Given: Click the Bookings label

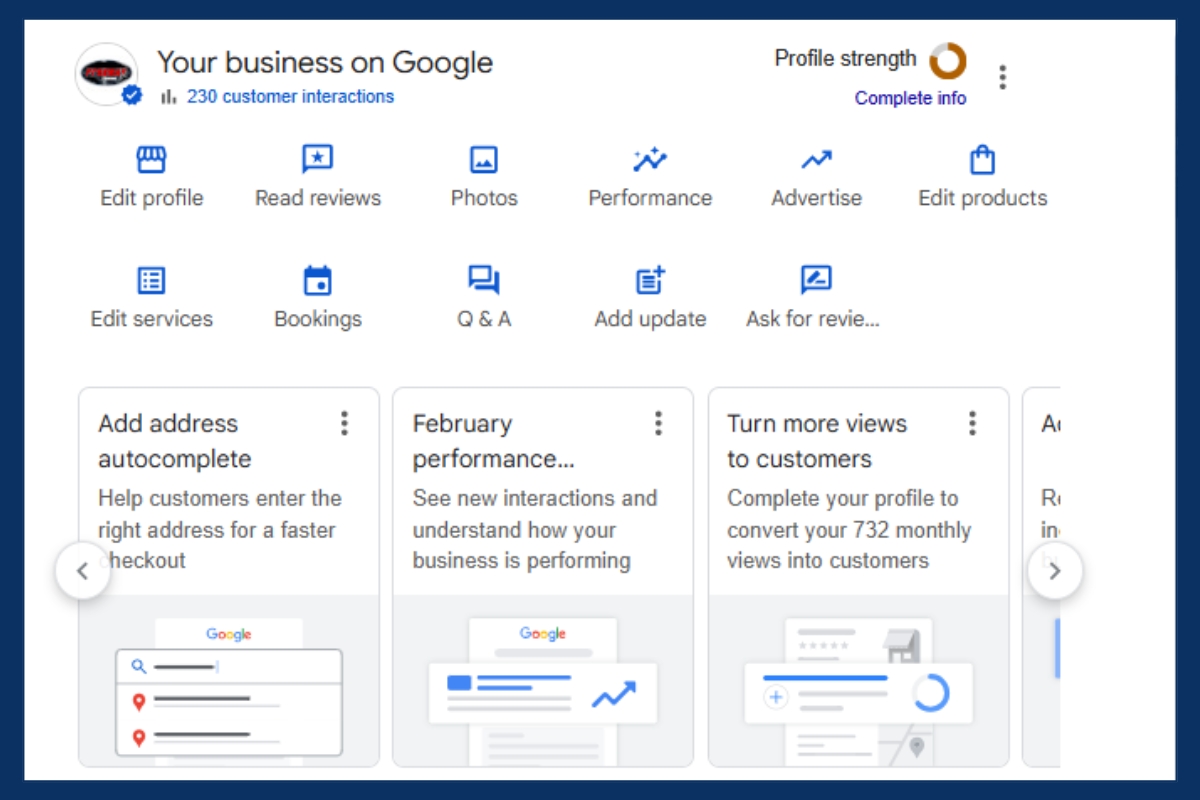Looking at the screenshot, I should click(x=318, y=319).
